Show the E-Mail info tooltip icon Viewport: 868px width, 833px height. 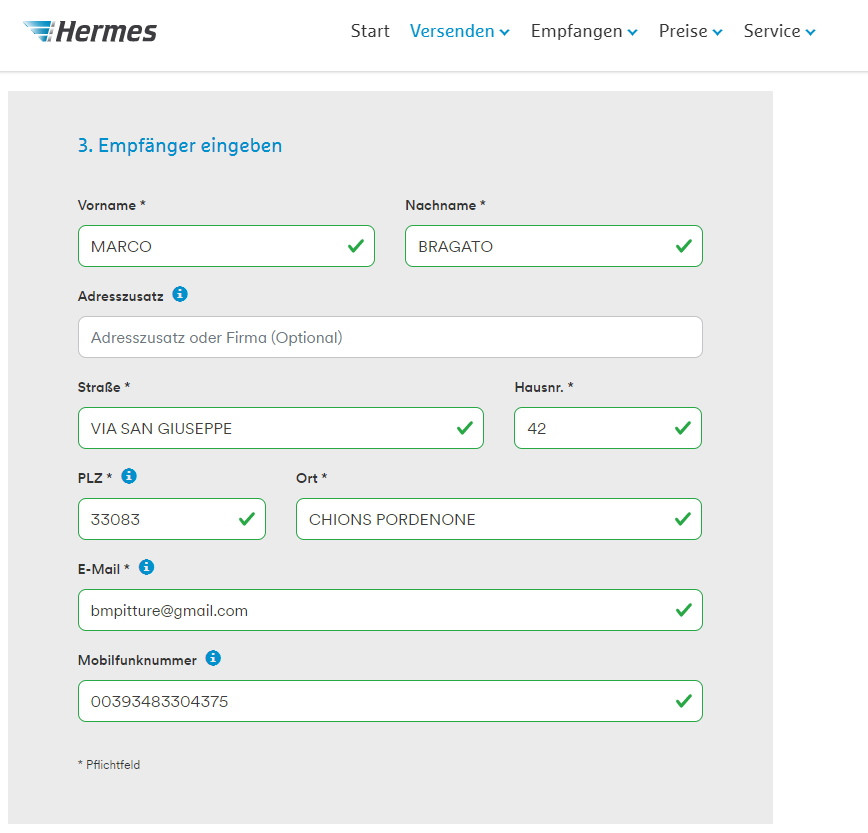coord(146,567)
